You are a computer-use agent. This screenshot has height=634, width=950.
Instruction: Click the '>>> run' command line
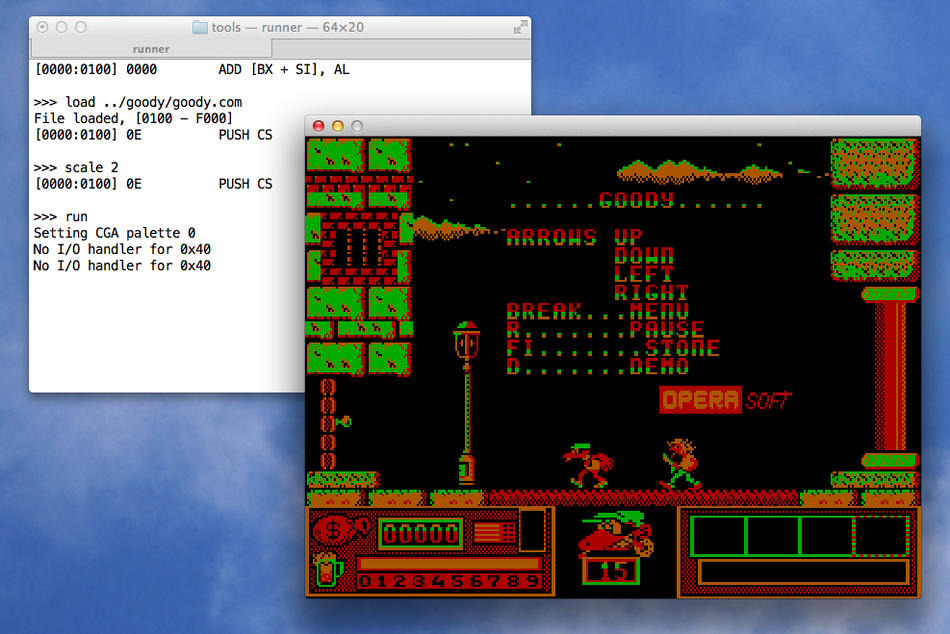[x=61, y=216]
